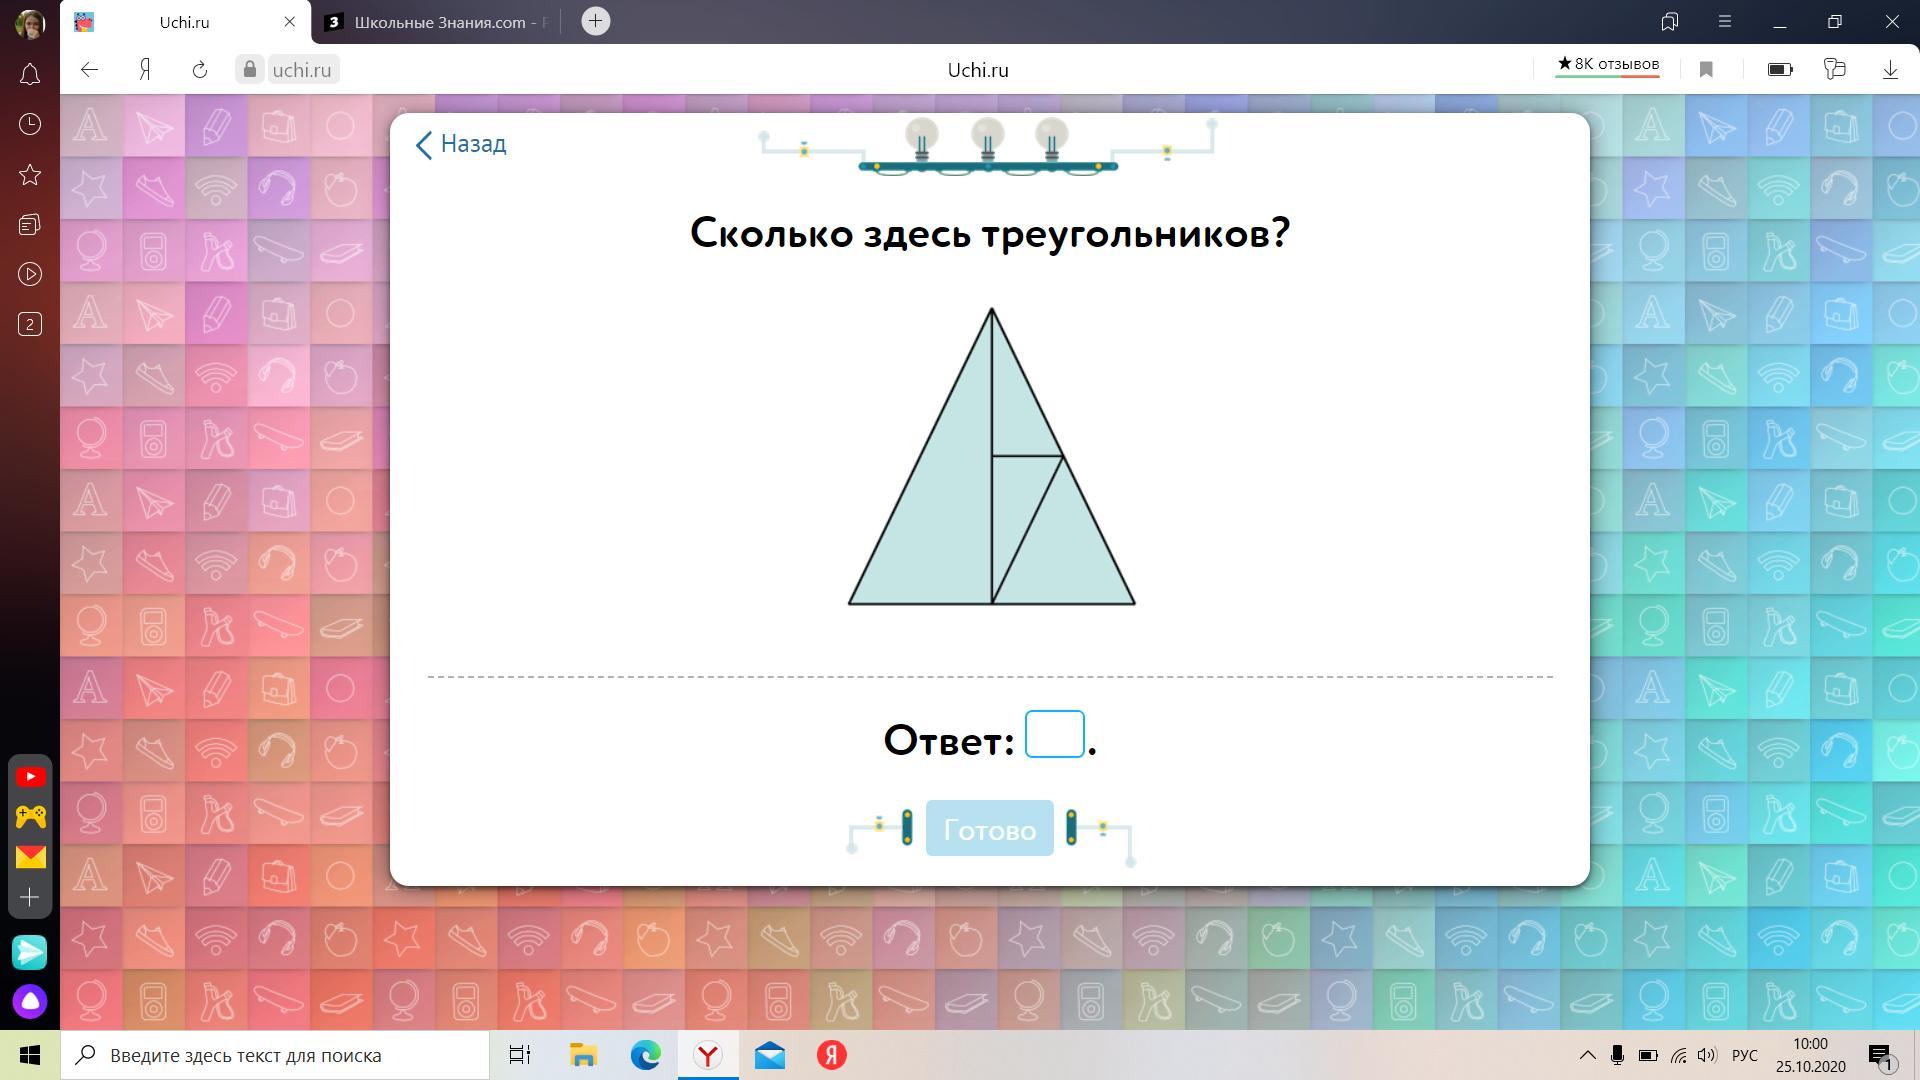Click the reload page icon

point(199,69)
